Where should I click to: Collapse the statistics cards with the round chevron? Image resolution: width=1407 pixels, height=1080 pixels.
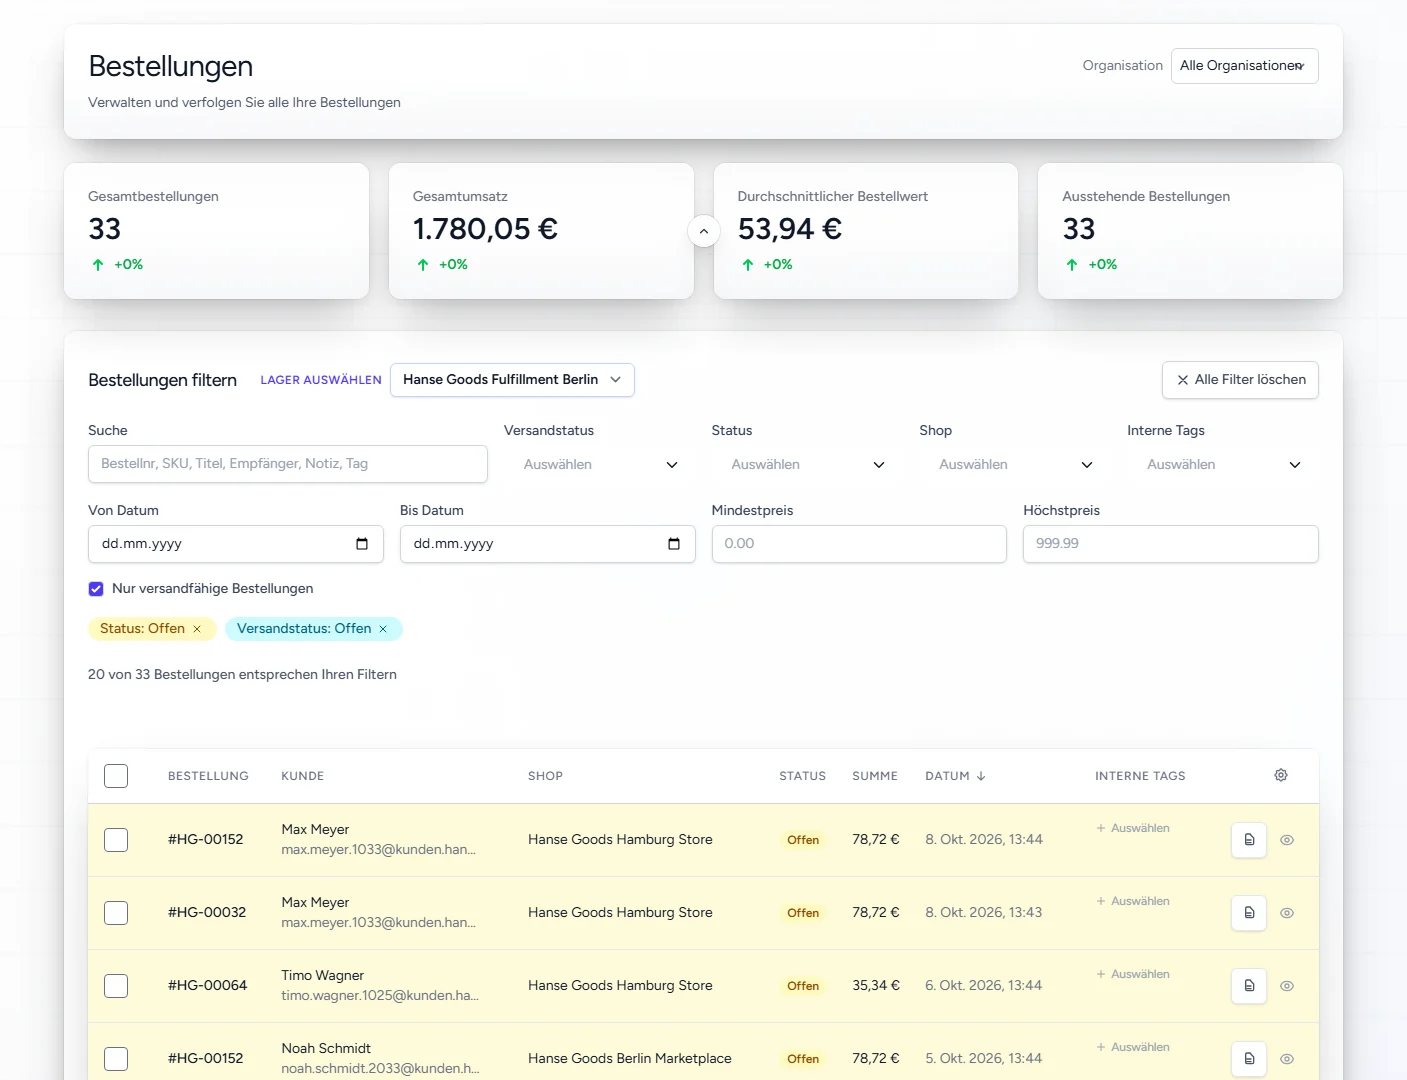704,231
